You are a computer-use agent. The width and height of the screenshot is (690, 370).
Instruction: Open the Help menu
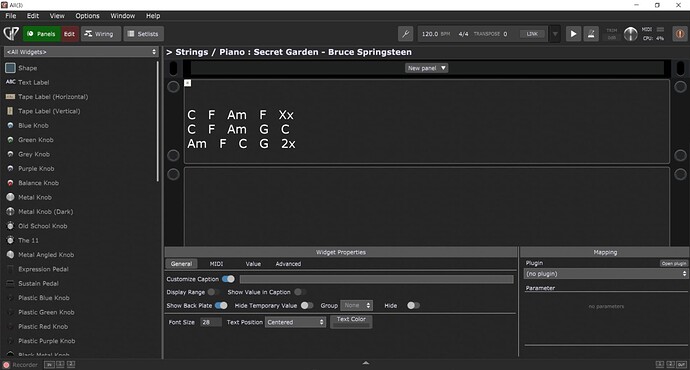click(x=153, y=16)
